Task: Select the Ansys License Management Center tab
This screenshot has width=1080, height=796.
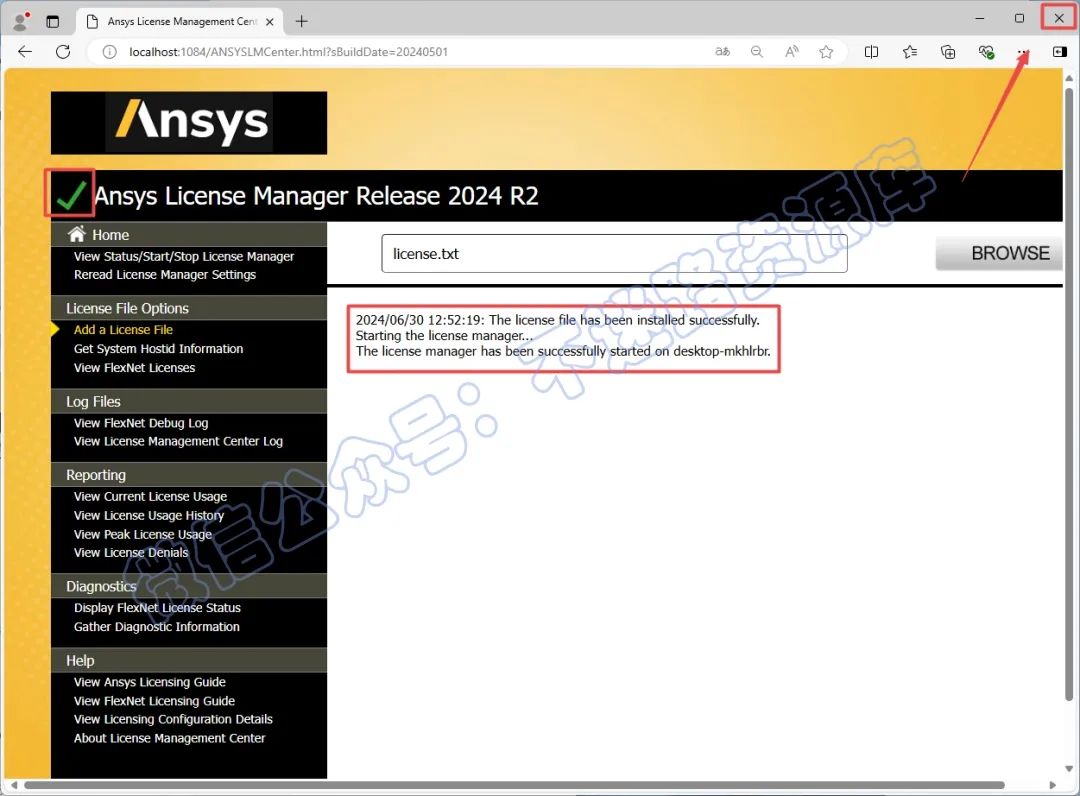Action: click(180, 21)
